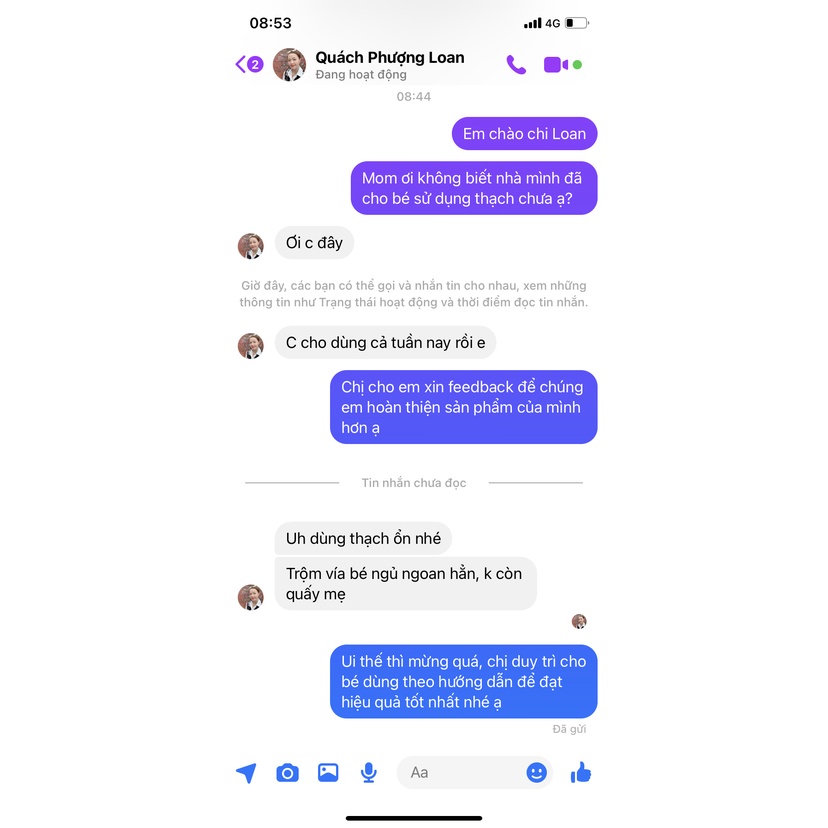Image resolution: width=828 pixels, height=828 pixels.
Task: Send a thumbs-up like
Action: coord(581,772)
